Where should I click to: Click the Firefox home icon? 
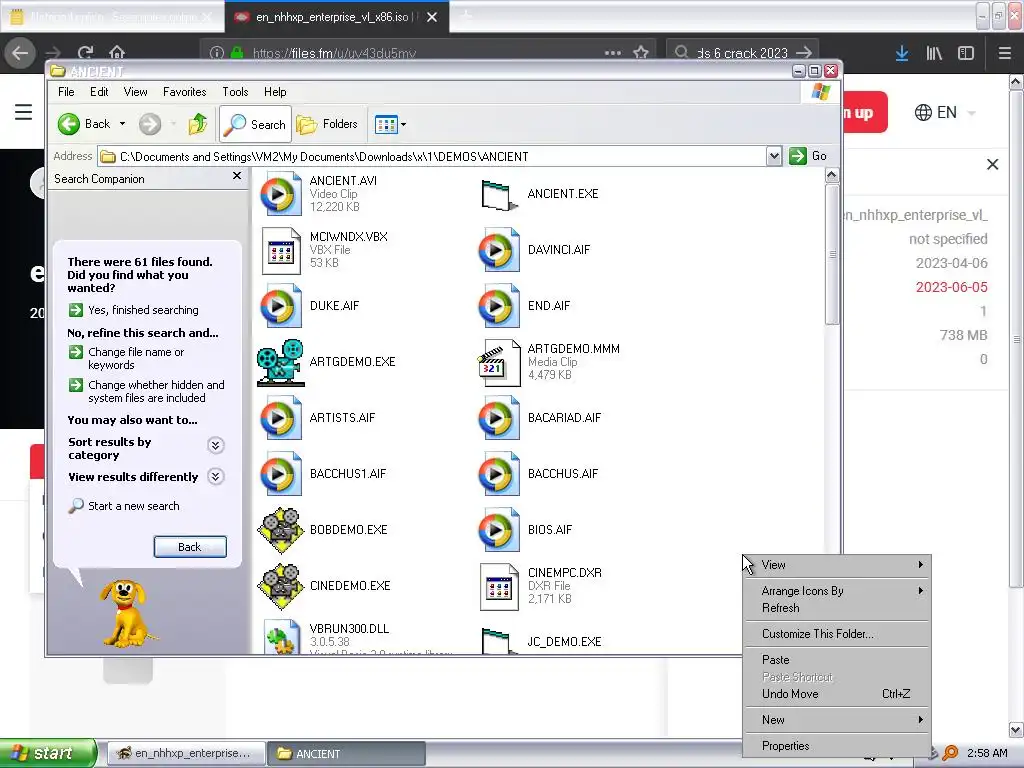coord(117,52)
